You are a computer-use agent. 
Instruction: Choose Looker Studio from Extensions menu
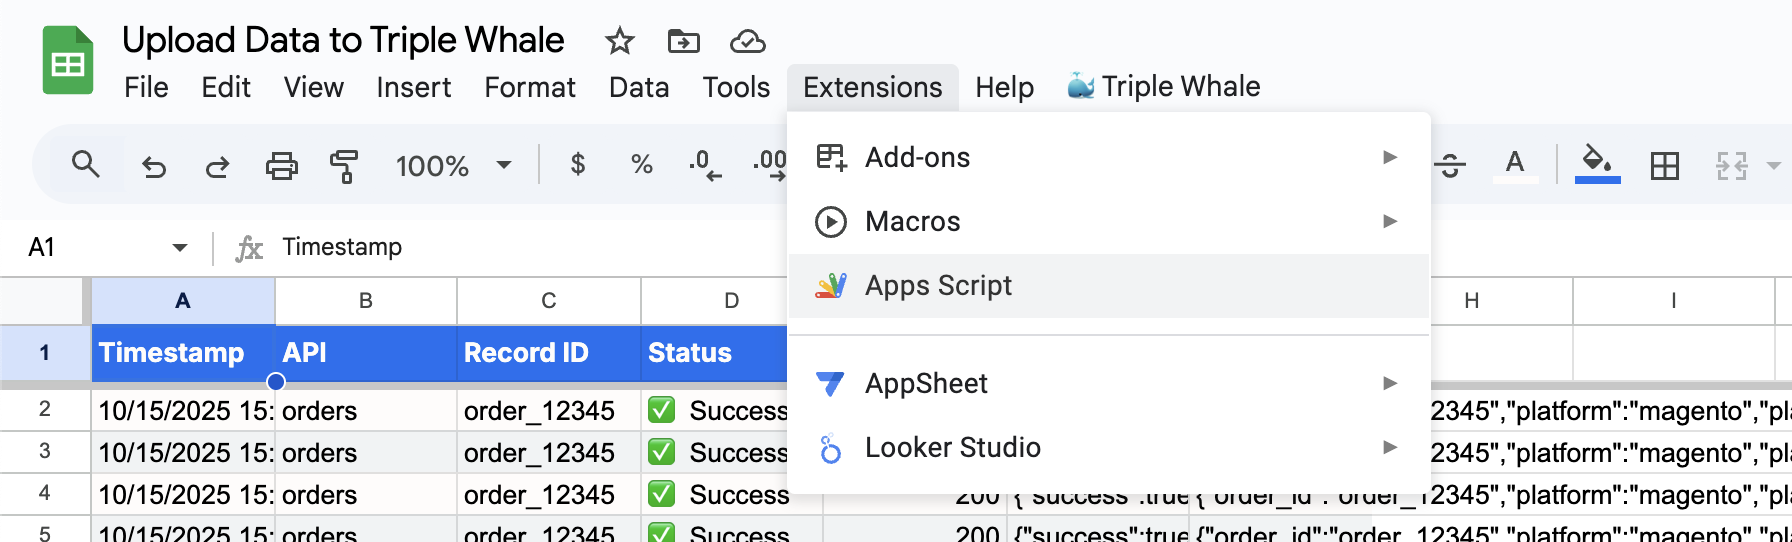point(1109,447)
